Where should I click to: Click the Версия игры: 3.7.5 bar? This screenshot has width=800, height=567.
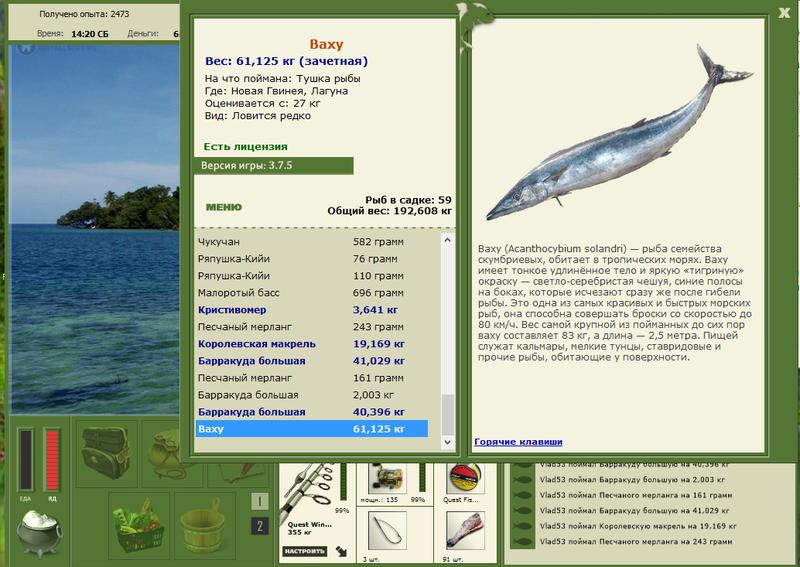(x=273, y=166)
